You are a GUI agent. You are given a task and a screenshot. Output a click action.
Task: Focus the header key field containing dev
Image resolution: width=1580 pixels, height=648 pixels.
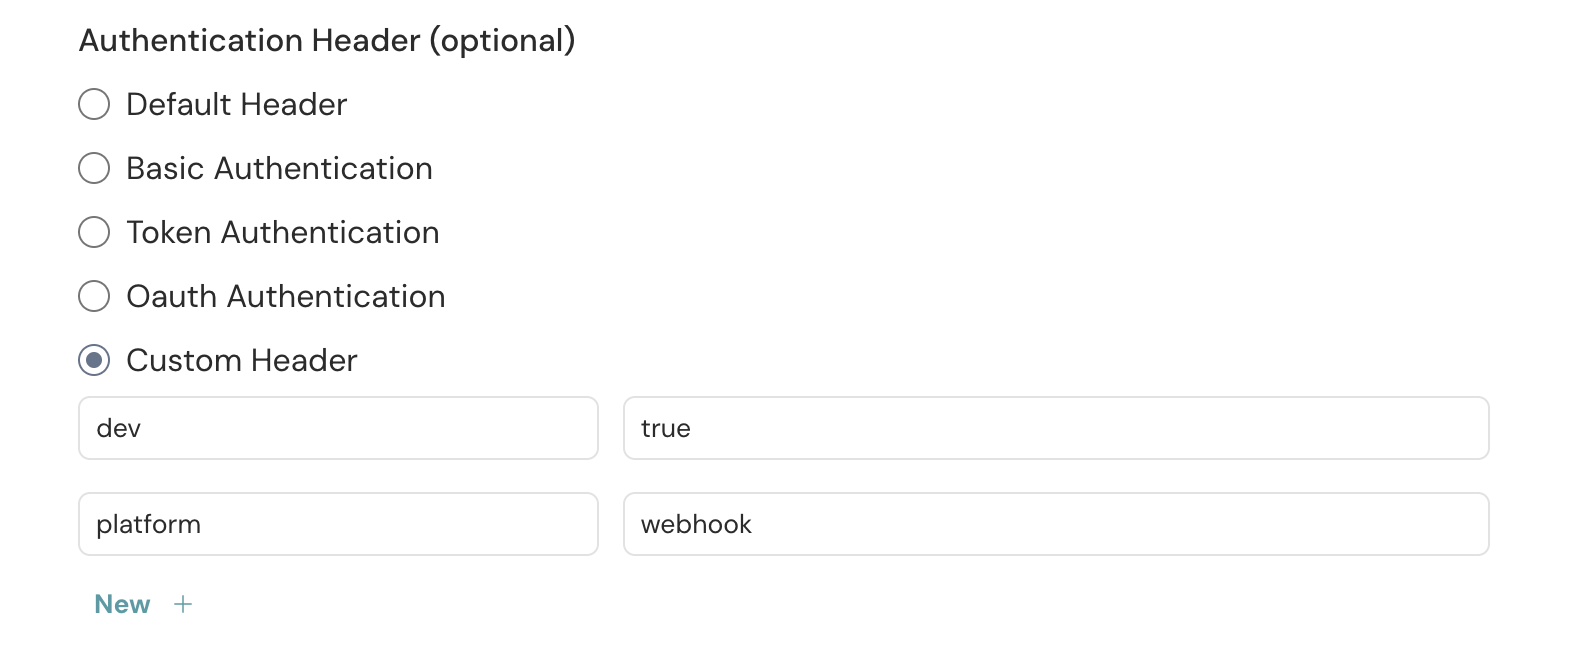338,428
